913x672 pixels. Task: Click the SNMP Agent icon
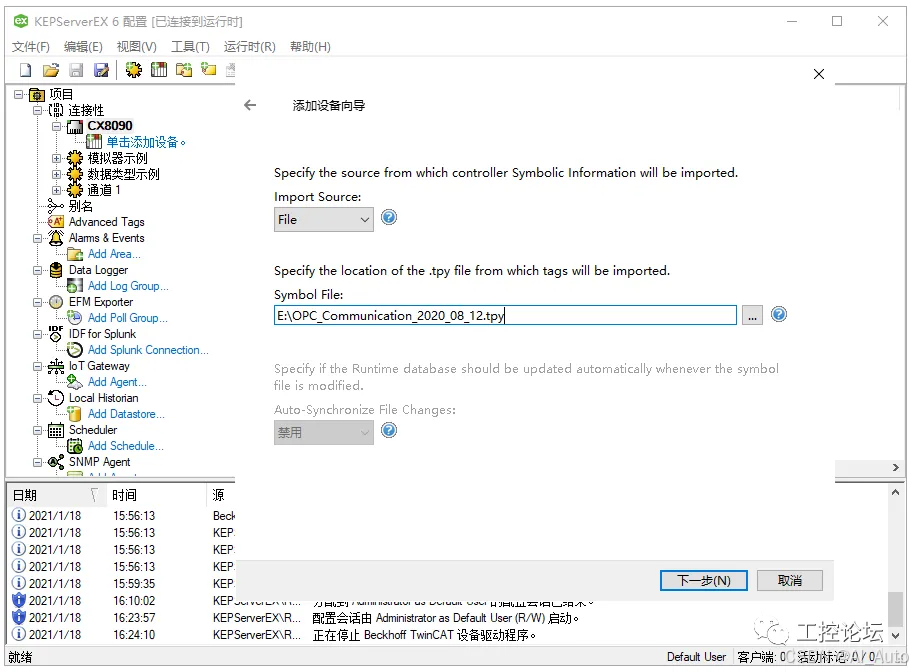pyautogui.click(x=56, y=462)
